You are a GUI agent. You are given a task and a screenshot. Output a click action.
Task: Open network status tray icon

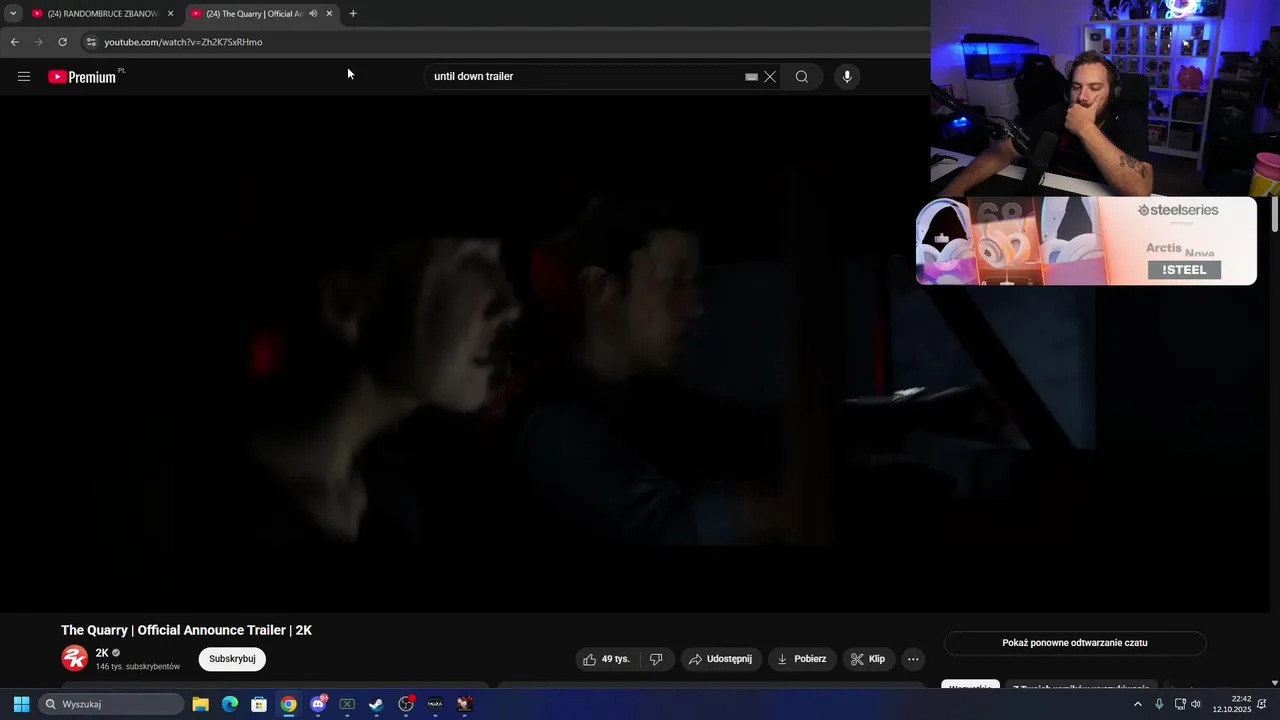(x=1180, y=704)
